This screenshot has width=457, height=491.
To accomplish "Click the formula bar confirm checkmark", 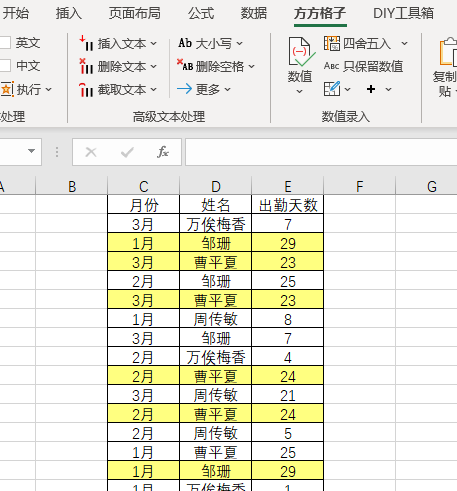I will point(127,152).
